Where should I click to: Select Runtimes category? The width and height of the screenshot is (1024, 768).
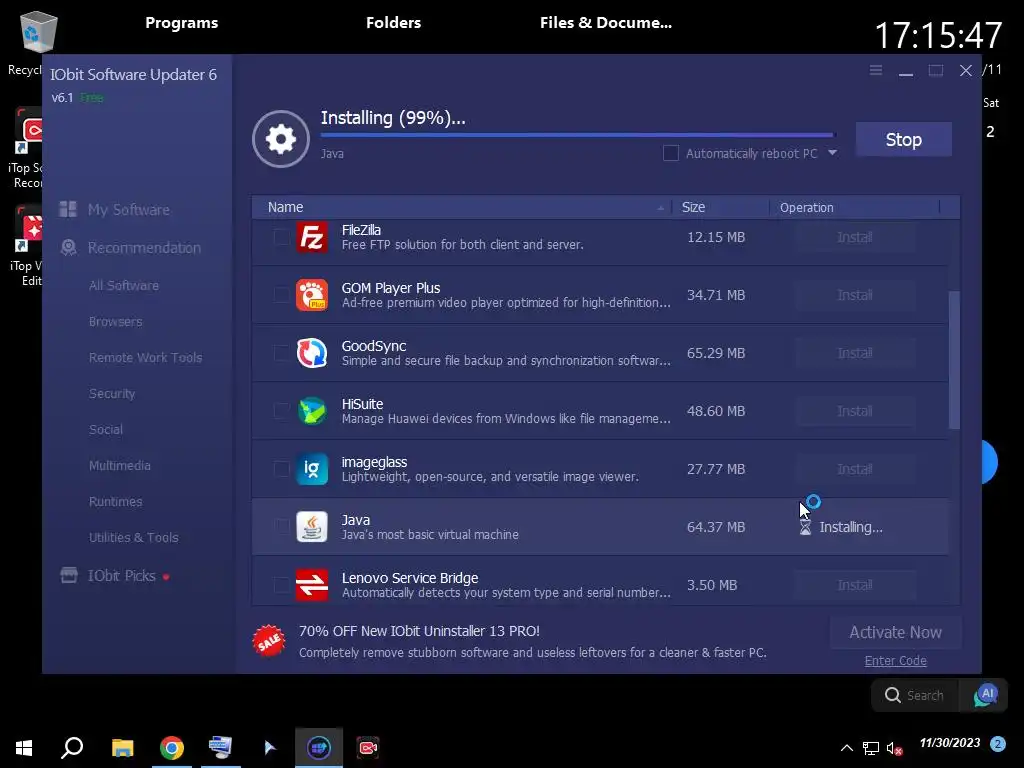pyautogui.click(x=116, y=502)
